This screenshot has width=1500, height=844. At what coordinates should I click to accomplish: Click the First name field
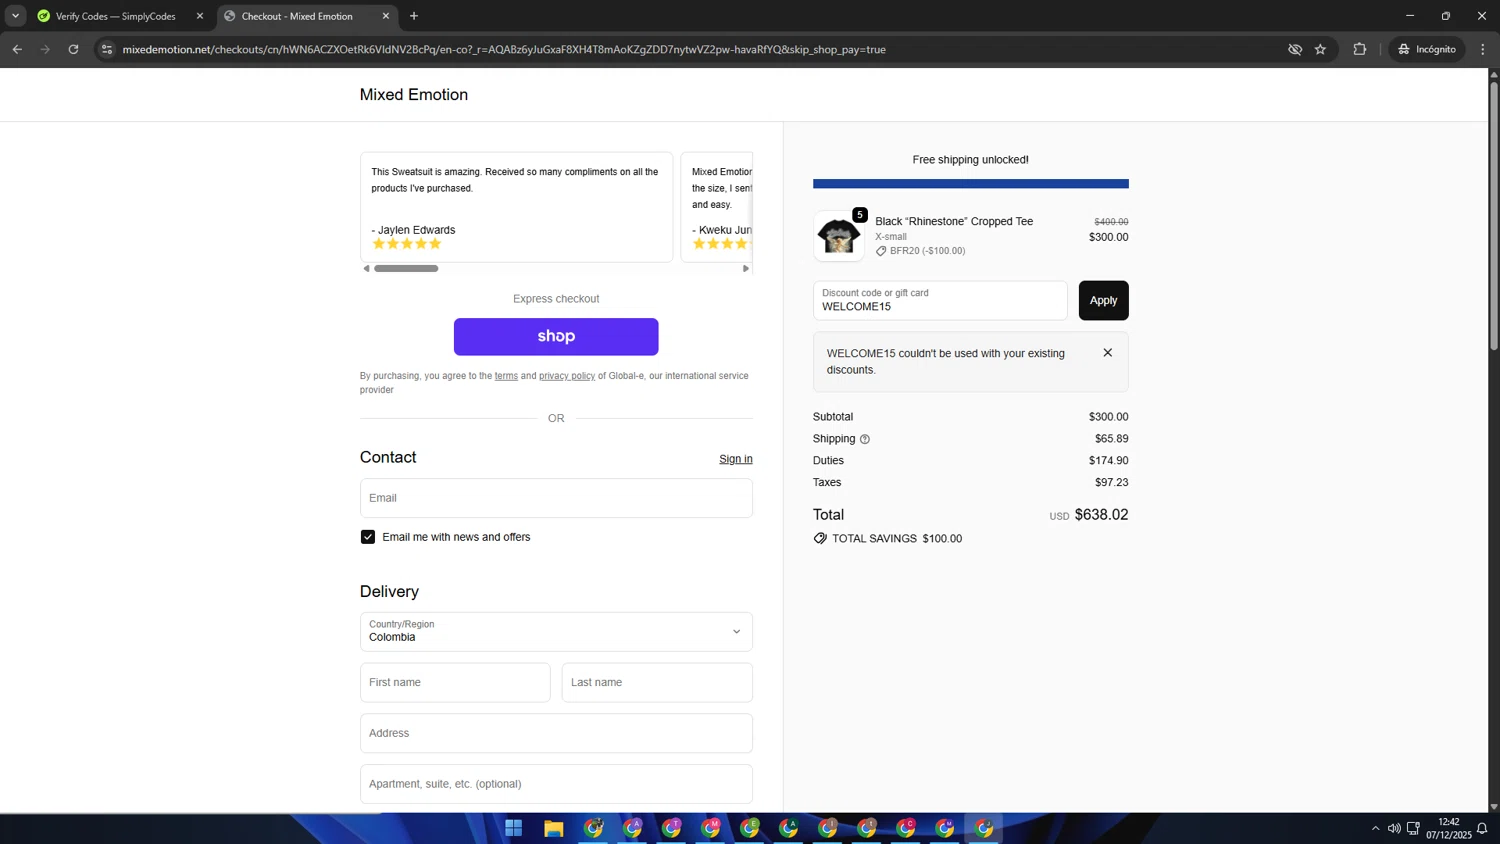[455, 682]
